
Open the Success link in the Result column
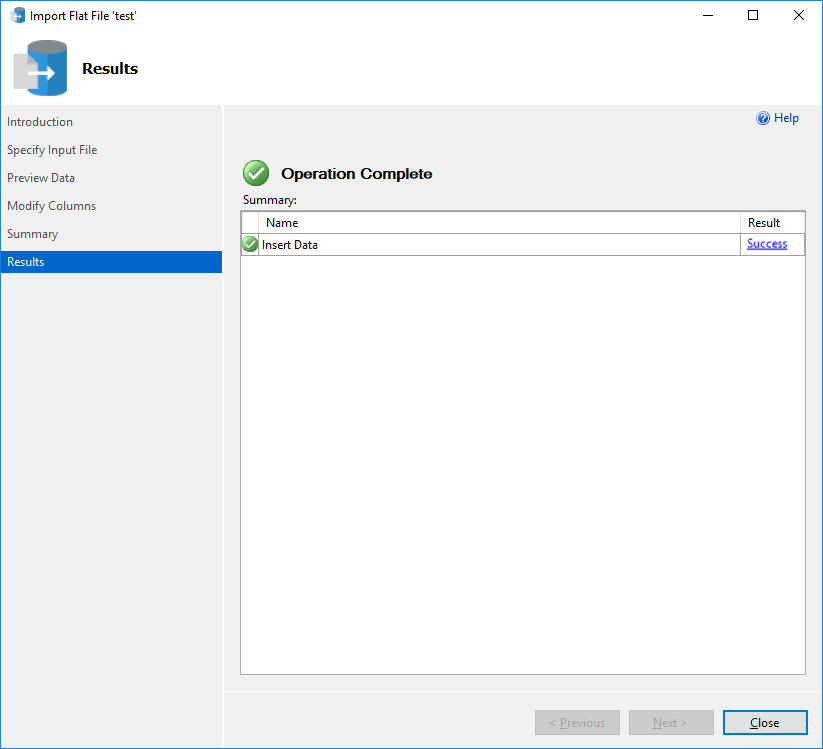(766, 243)
